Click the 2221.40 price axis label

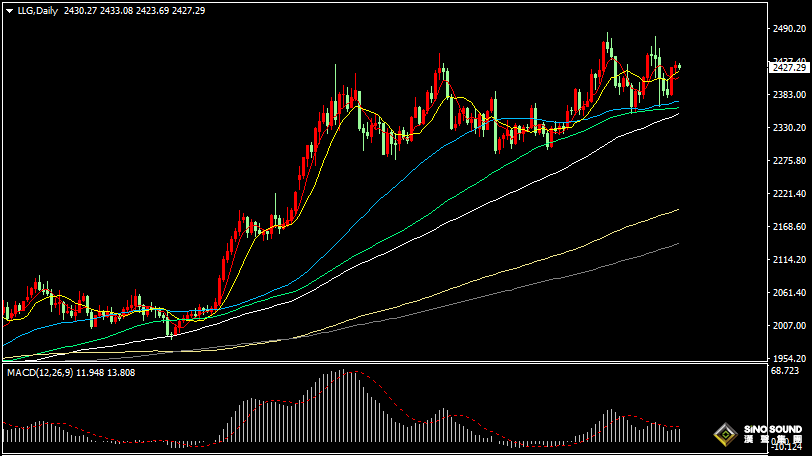pyautogui.click(x=789, y=194)
